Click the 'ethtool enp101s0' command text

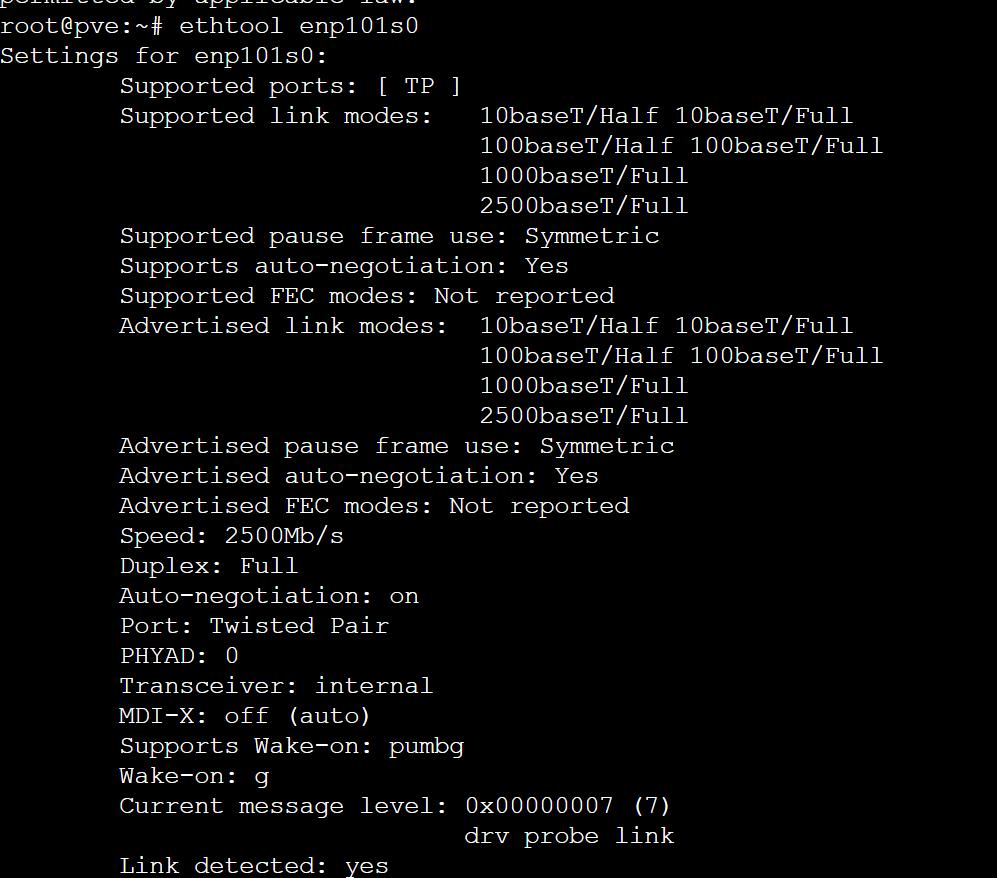point(298,26)
